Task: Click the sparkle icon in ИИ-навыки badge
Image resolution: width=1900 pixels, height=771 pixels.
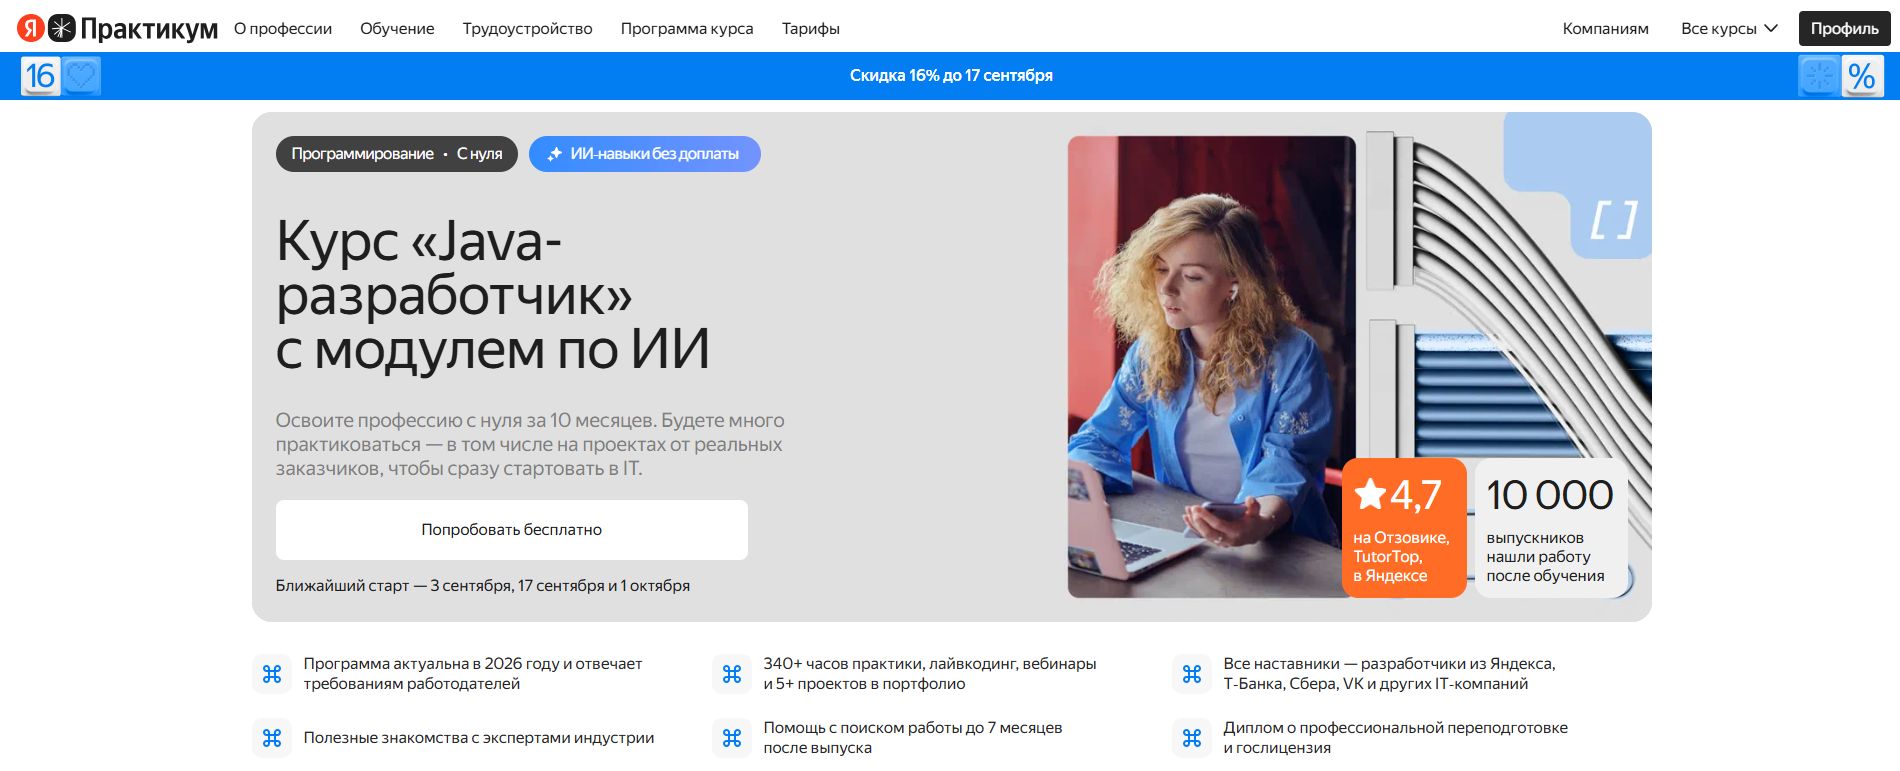Action: pyautogui.click(x=554, y=154)
